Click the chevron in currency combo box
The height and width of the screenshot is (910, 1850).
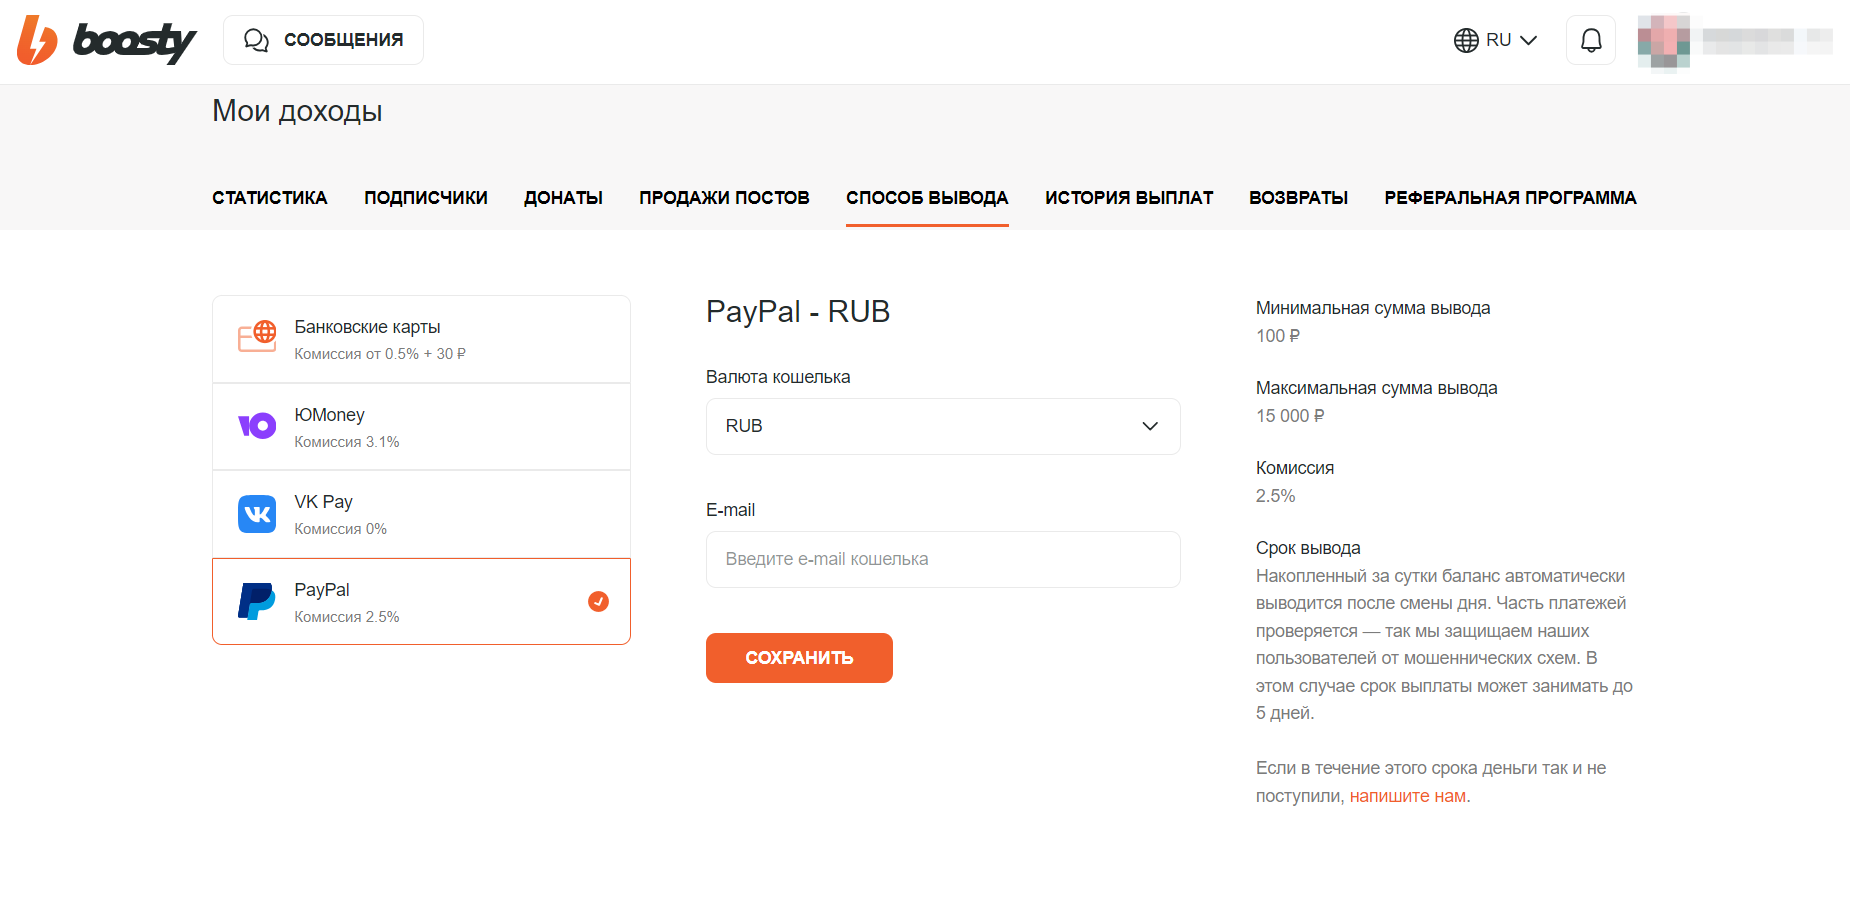[1150, 426]
